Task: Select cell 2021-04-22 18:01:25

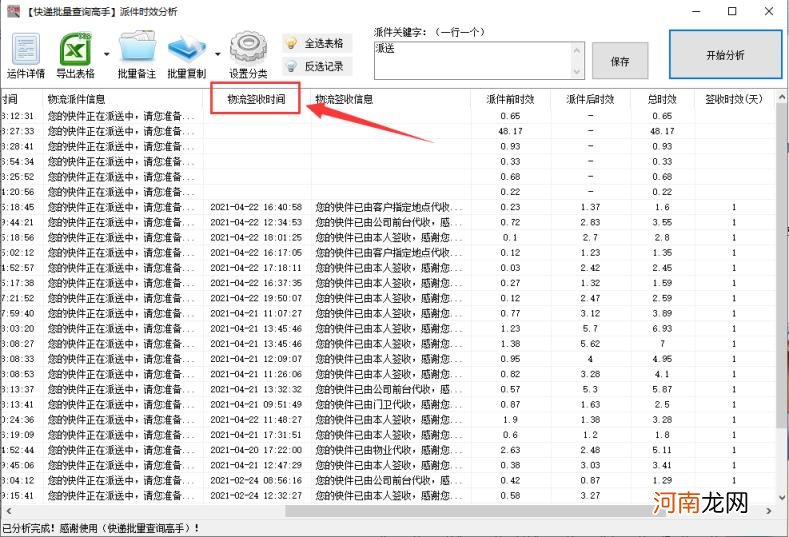Action: 256,237
